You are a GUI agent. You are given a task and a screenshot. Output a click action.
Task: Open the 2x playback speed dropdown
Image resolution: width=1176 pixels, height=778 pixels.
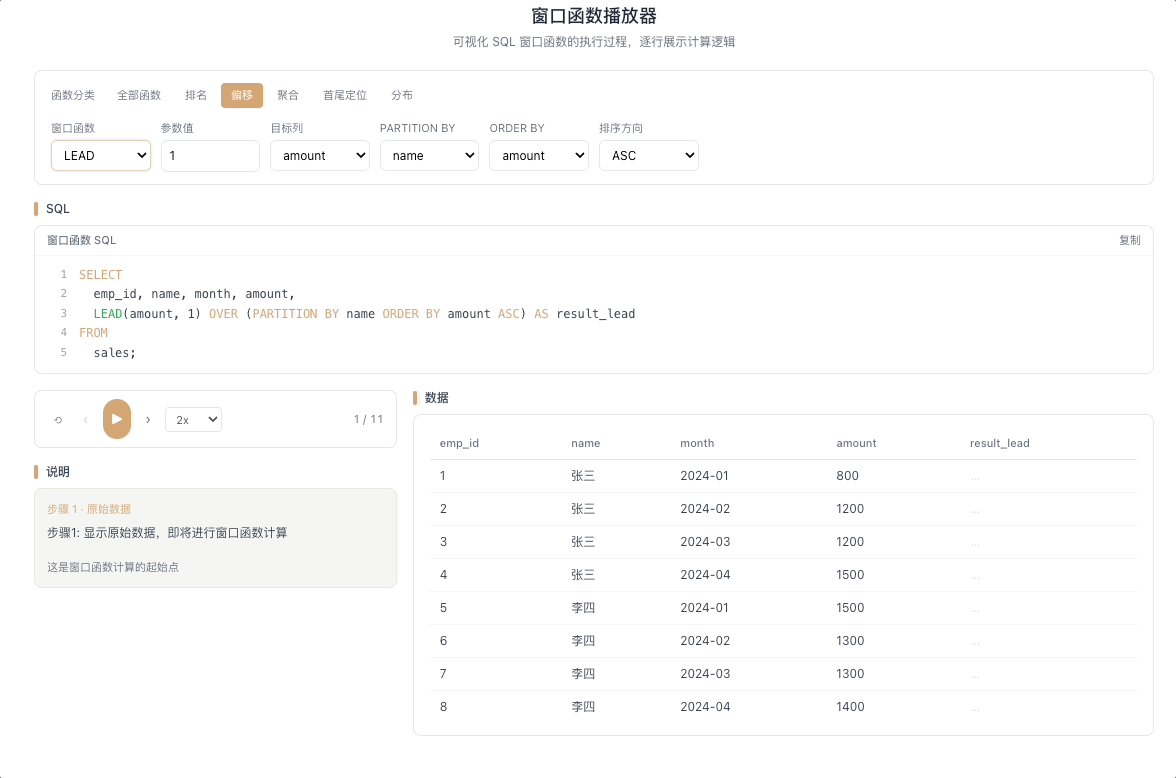pyautogui.click(x=194, y=419)
